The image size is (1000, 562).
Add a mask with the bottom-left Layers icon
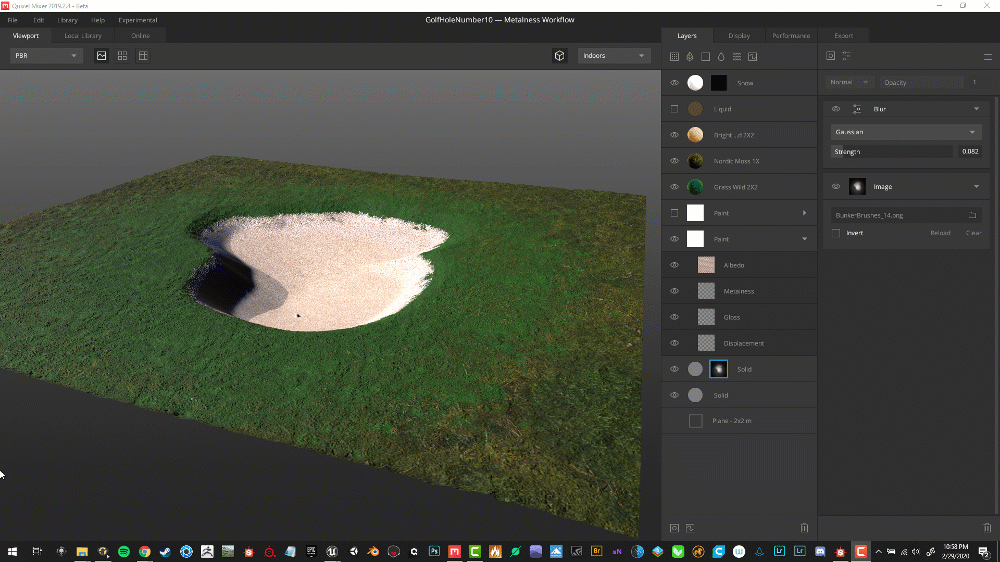[674, 527]
